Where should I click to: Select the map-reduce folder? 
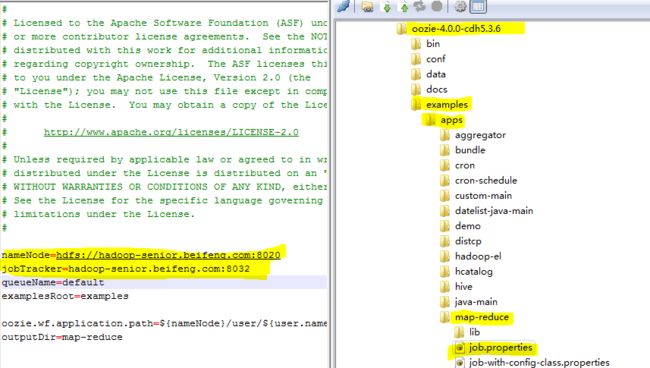pos(482,317)
